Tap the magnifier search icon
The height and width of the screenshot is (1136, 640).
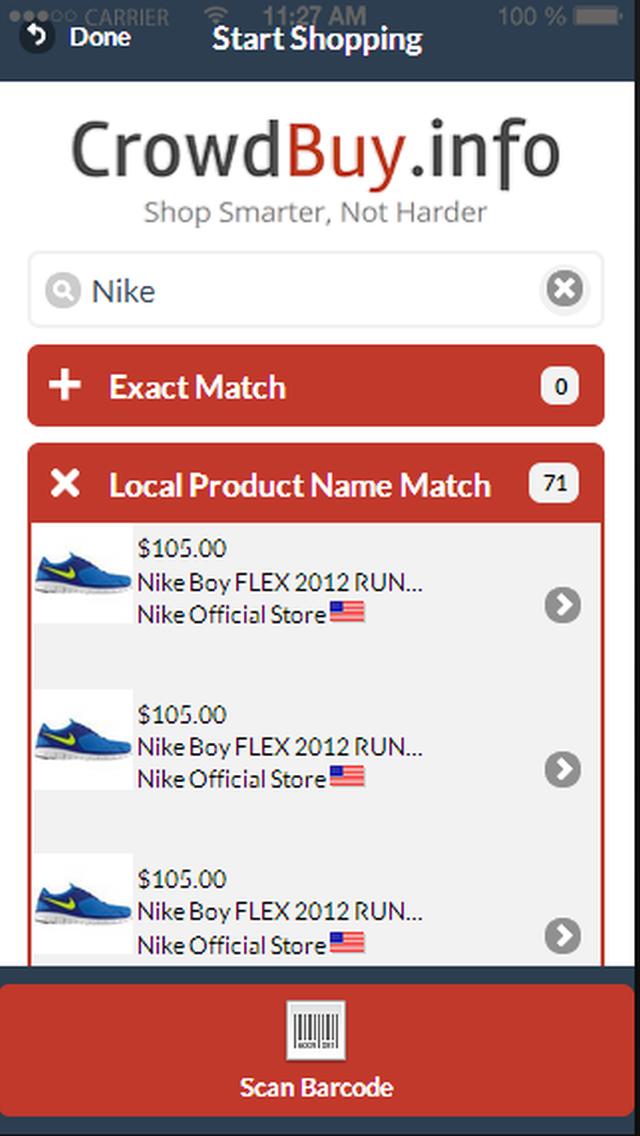tap(62, 291)
